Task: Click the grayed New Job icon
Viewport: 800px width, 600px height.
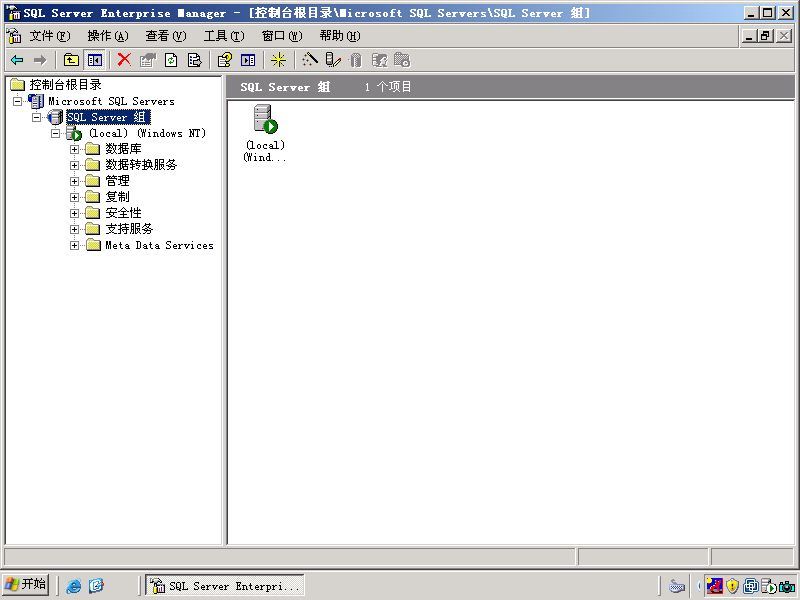Action: [x=402, y=60]
